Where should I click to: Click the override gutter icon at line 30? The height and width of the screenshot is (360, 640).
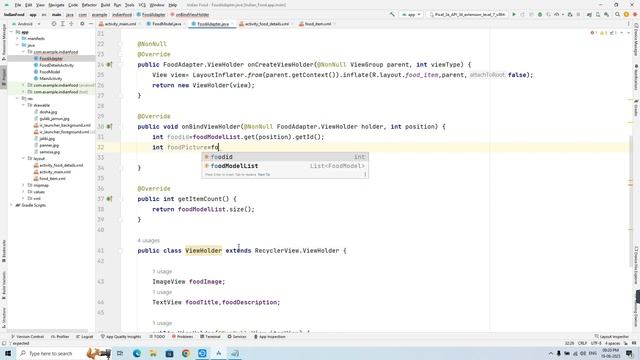[x=109, y=127]
